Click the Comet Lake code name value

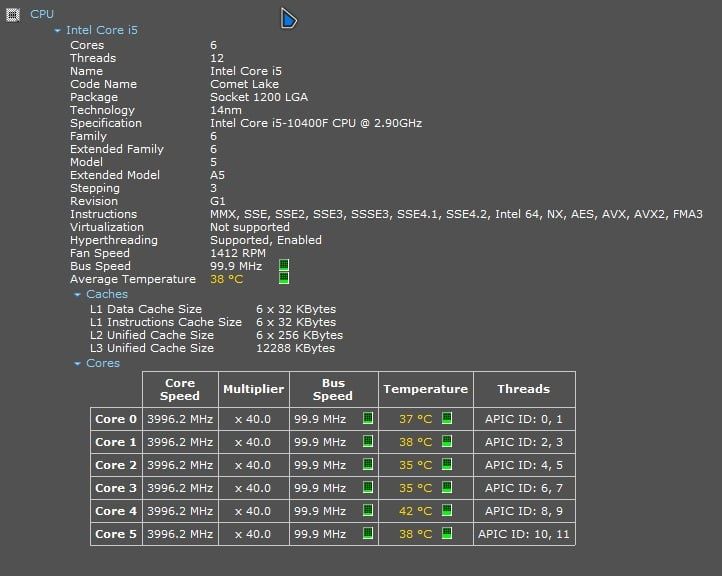245,84
